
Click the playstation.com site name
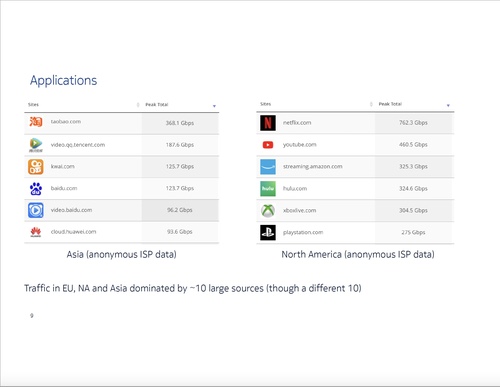[x=303, y=232]
